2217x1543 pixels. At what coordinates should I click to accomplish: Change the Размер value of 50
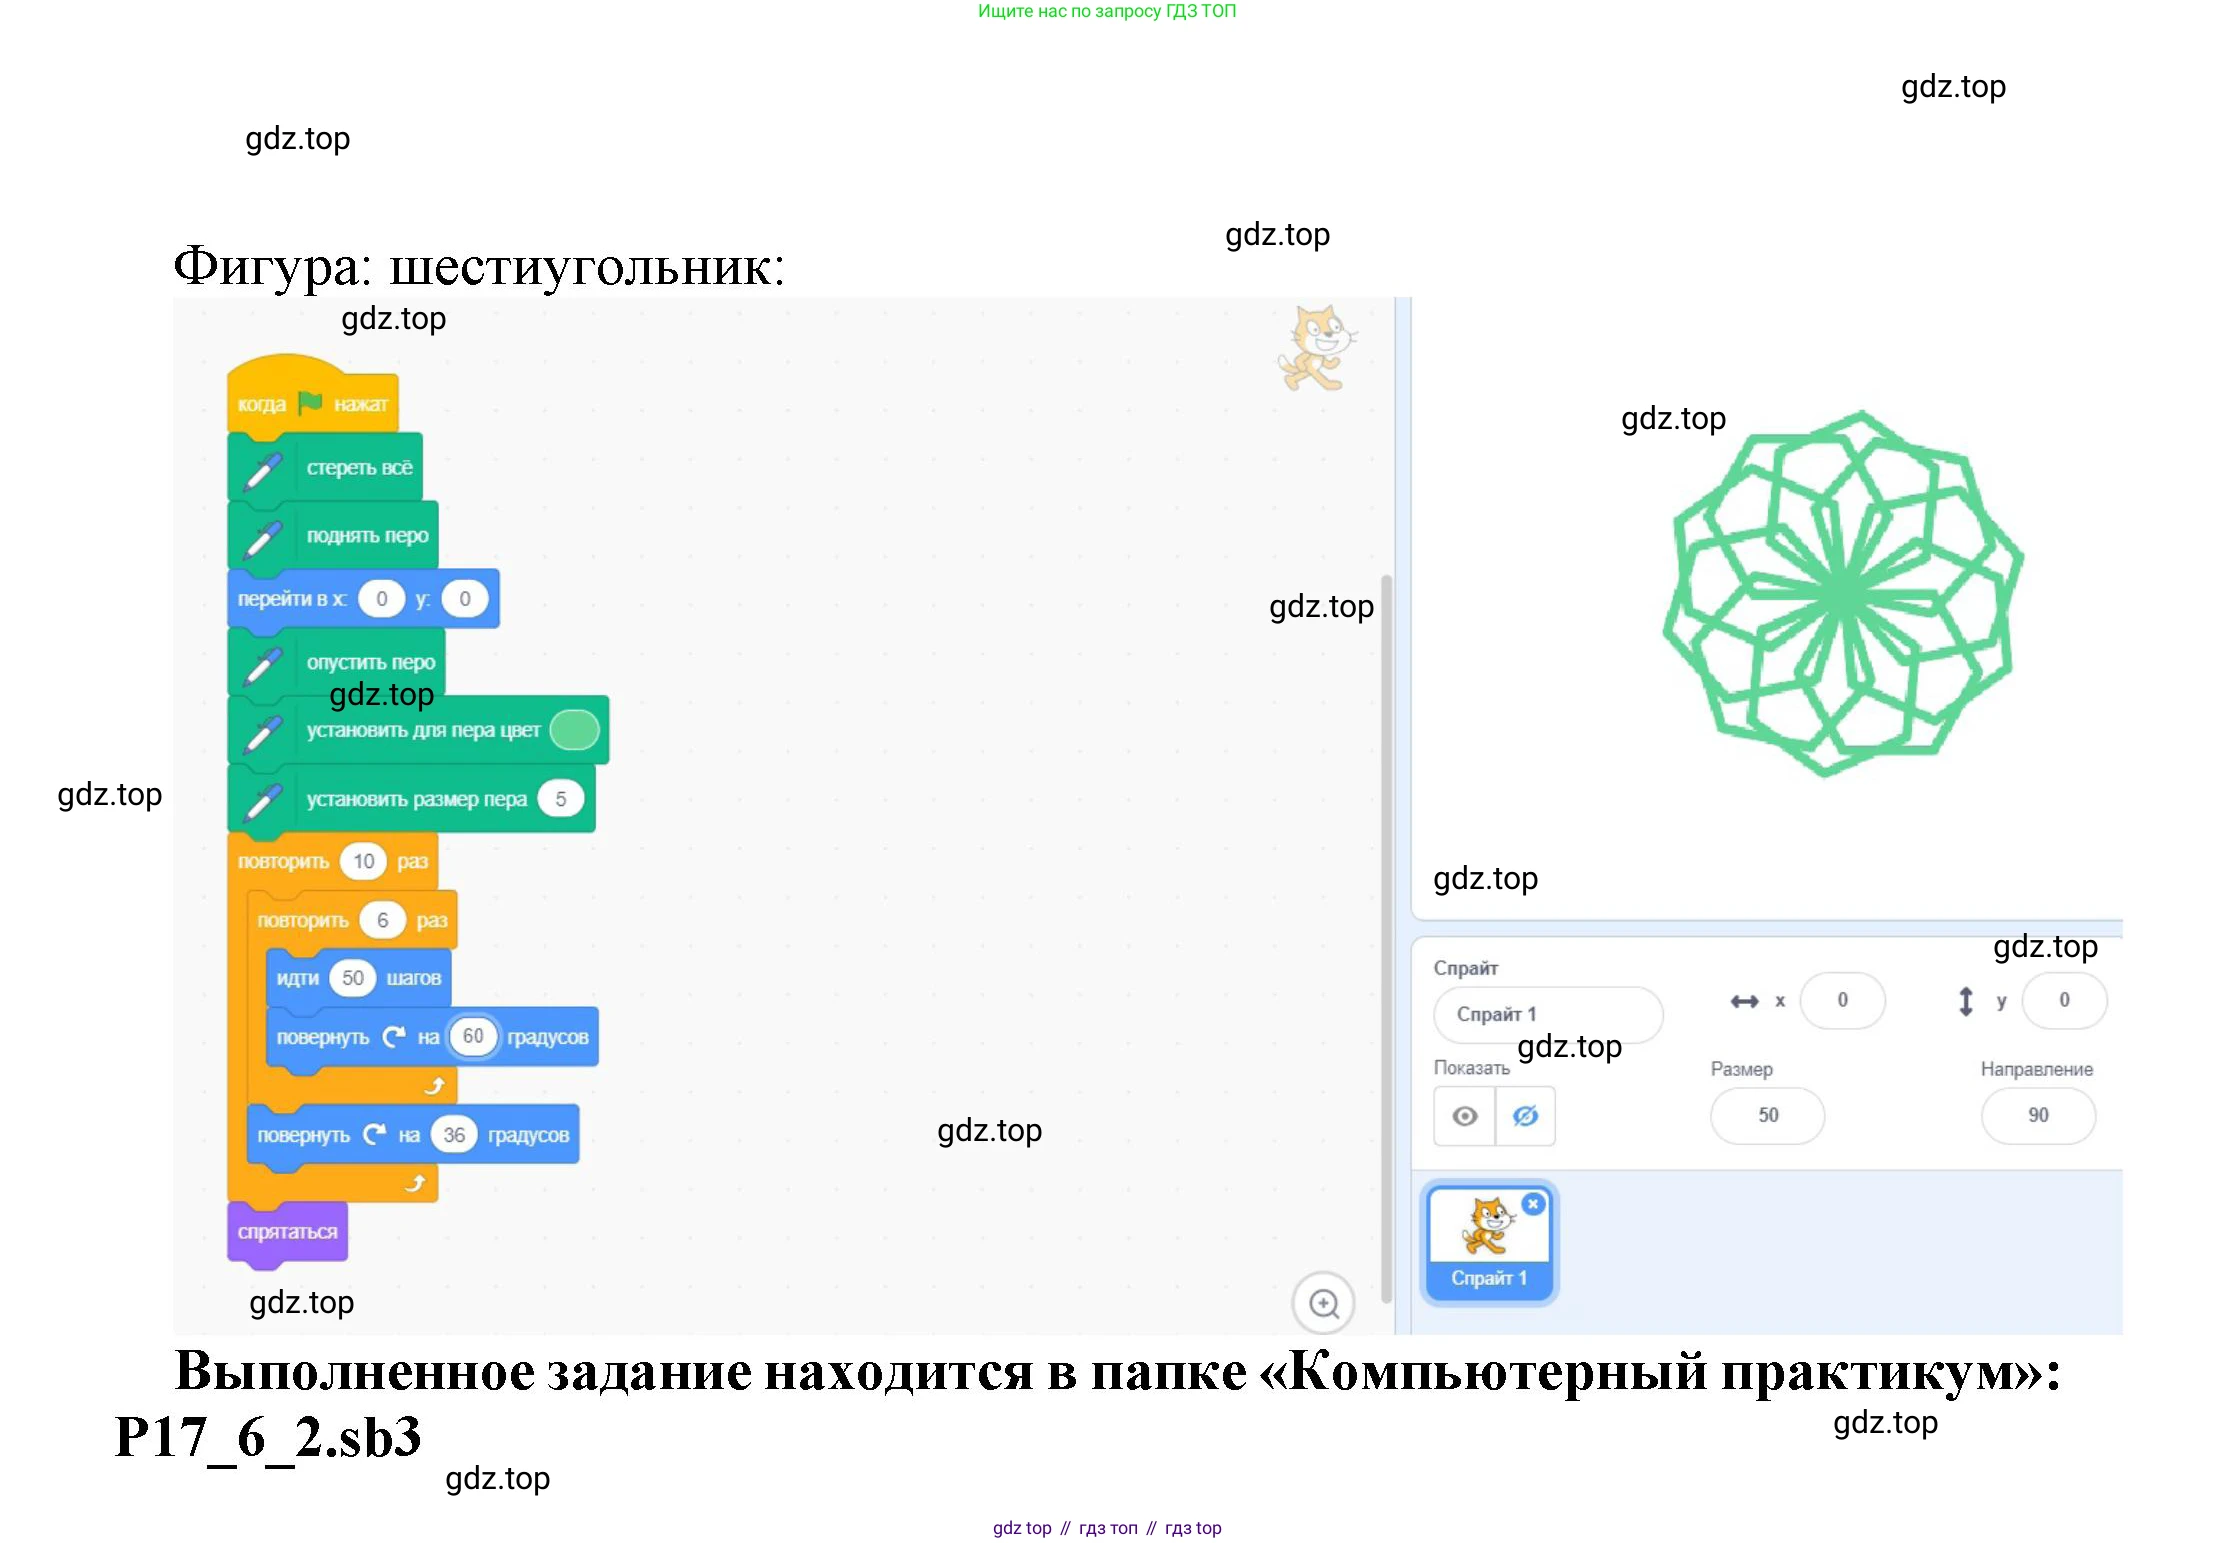(1766, 1116)
